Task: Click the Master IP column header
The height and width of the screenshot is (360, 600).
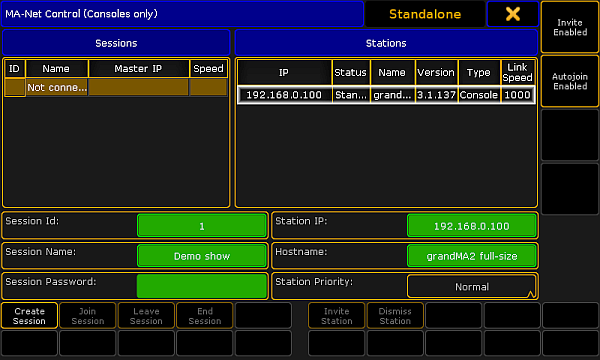Action: point(139,68)
